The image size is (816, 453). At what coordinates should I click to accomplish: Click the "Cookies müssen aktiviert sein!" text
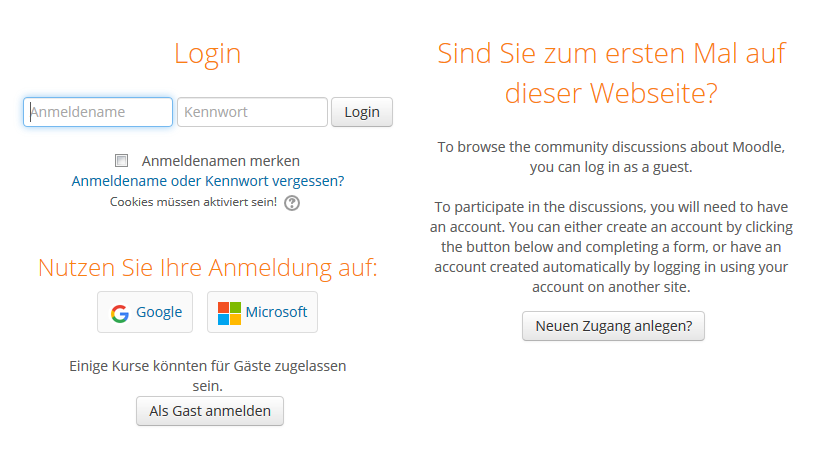[x=193, y=202]
